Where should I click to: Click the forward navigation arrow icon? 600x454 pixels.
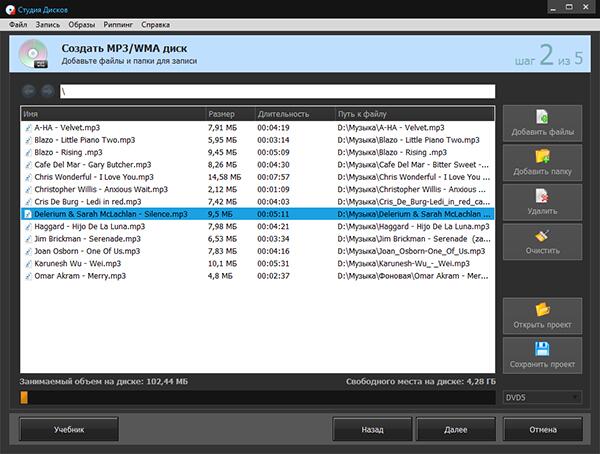[47, 91]
